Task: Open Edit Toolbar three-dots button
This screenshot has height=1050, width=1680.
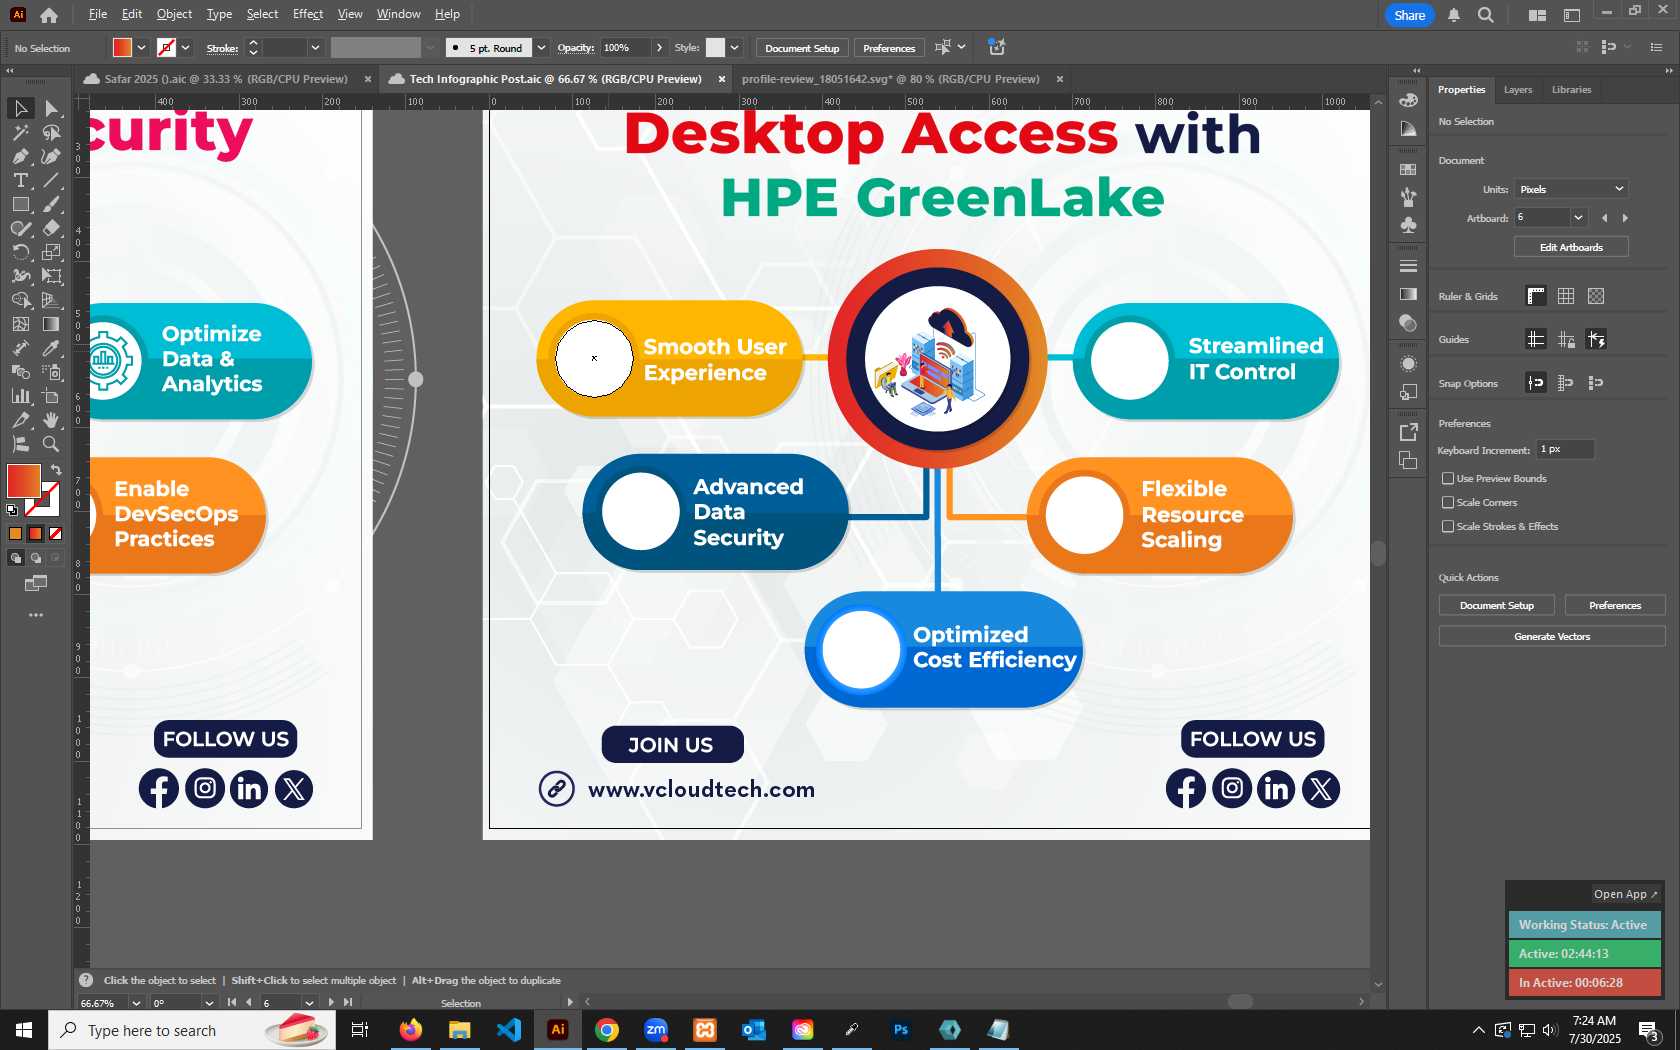Action: (x=36, y=615)
